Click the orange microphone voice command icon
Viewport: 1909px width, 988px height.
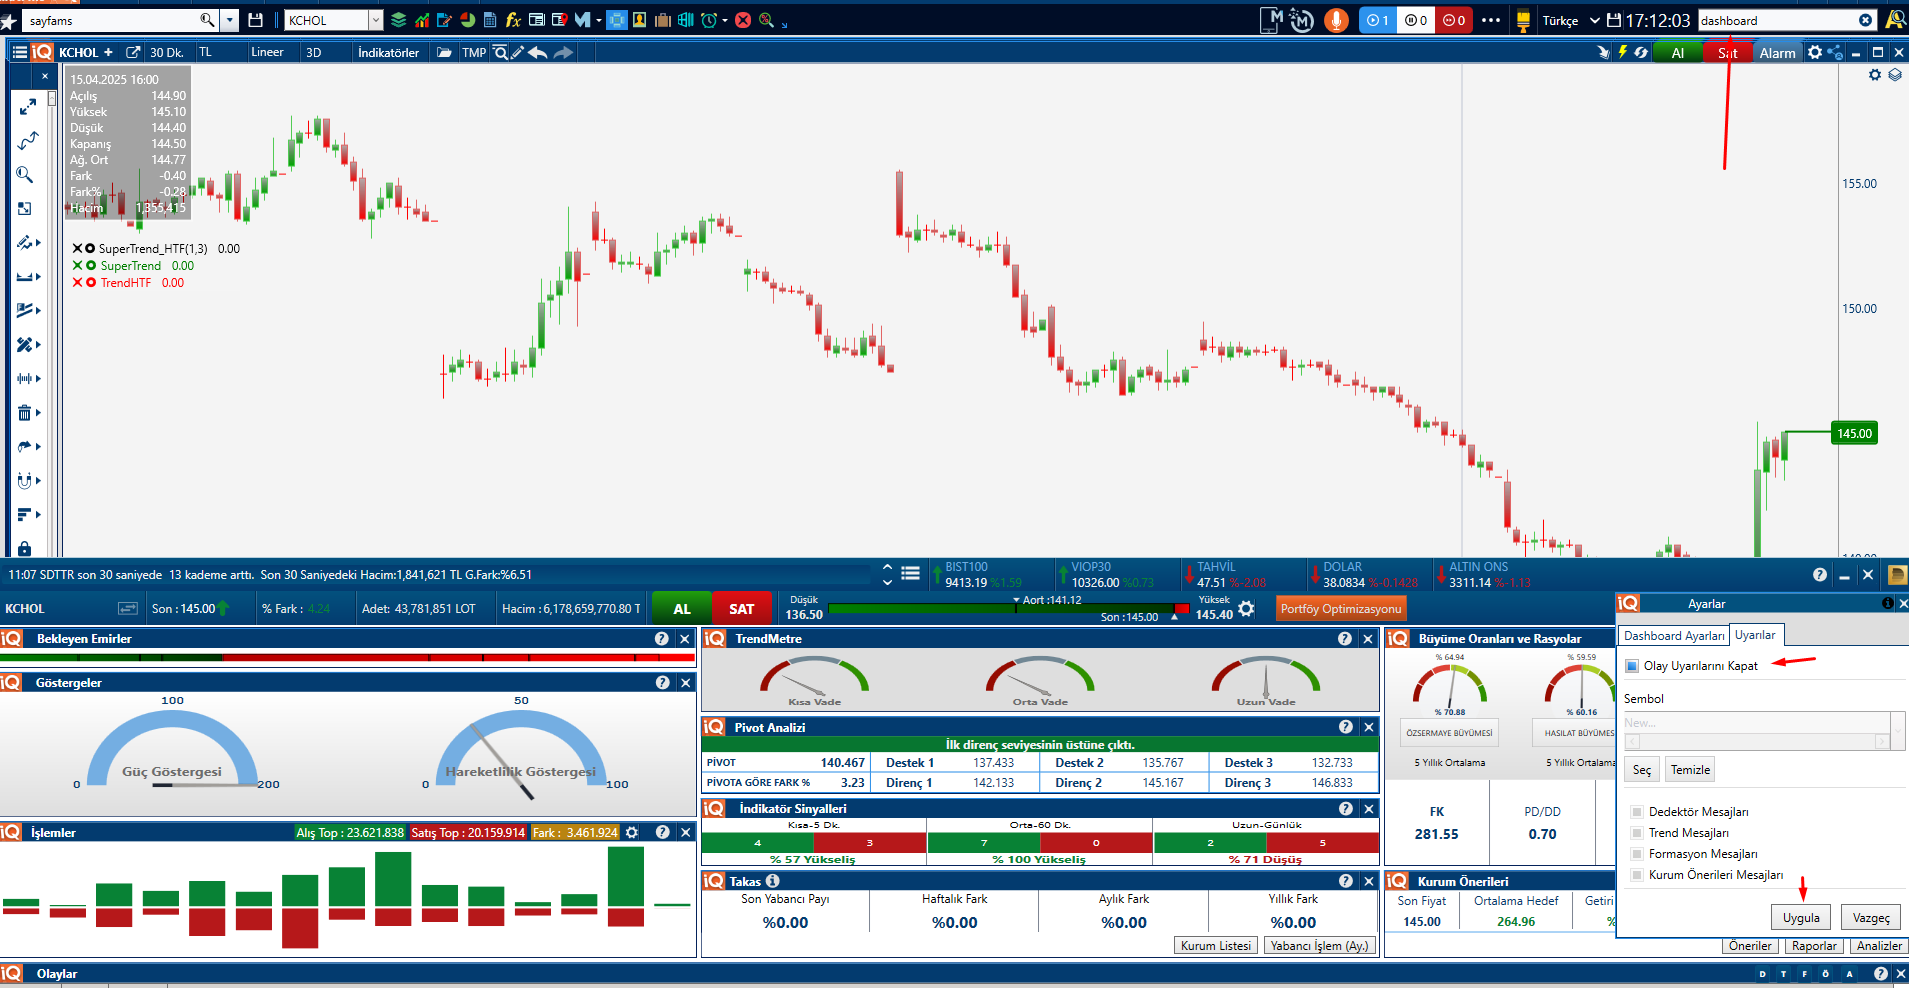coord(1335,20)
